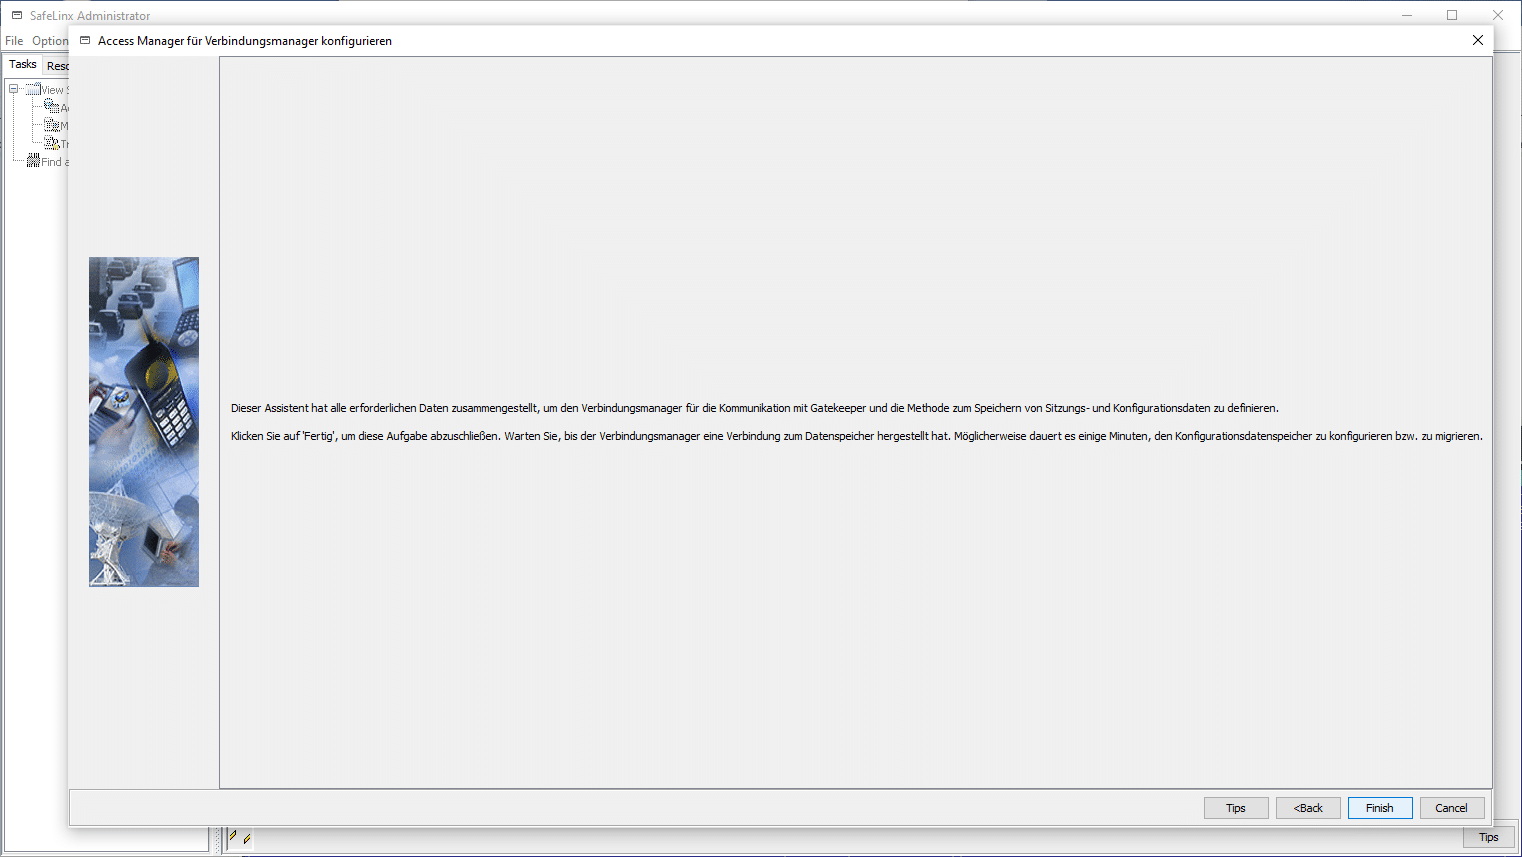
Task: Click the wizard's decorative phone image
Action: (x=144, y=421)
